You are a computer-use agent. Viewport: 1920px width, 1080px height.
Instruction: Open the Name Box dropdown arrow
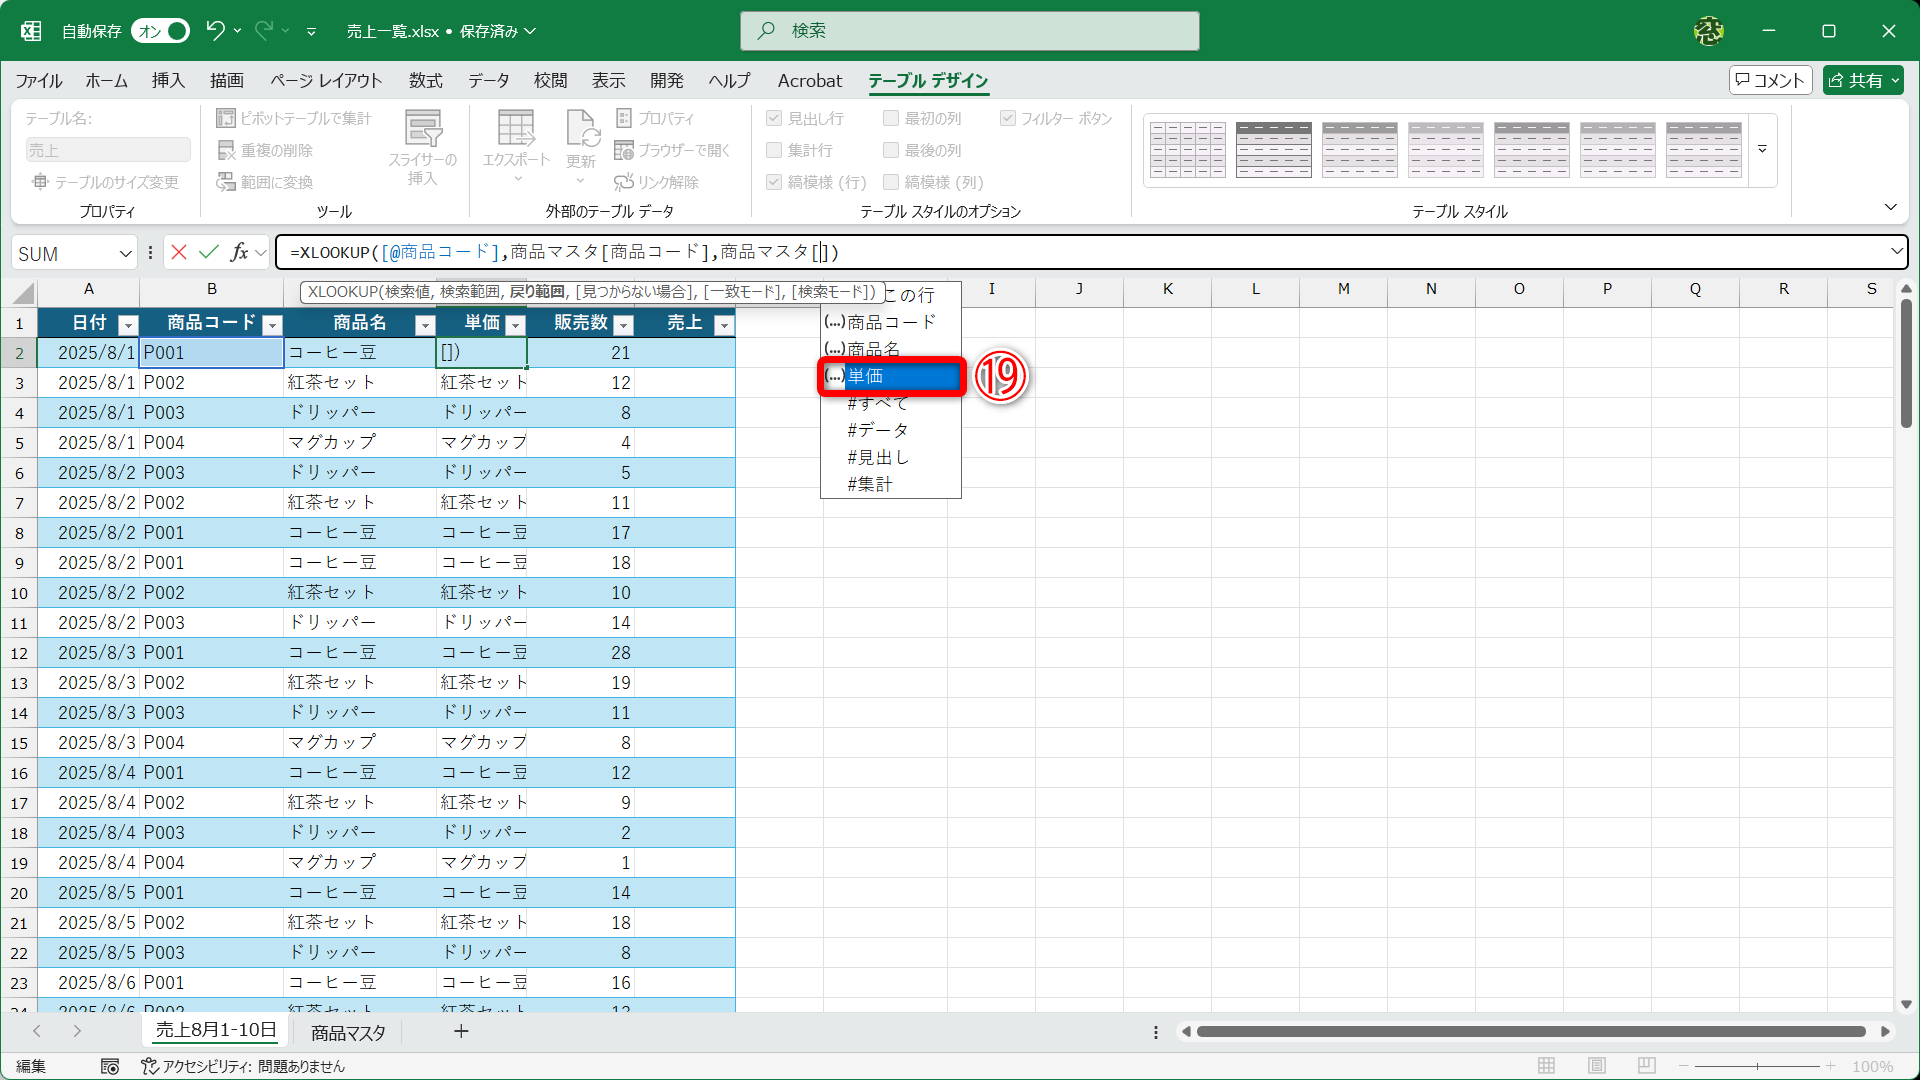(x=126, y=254)
